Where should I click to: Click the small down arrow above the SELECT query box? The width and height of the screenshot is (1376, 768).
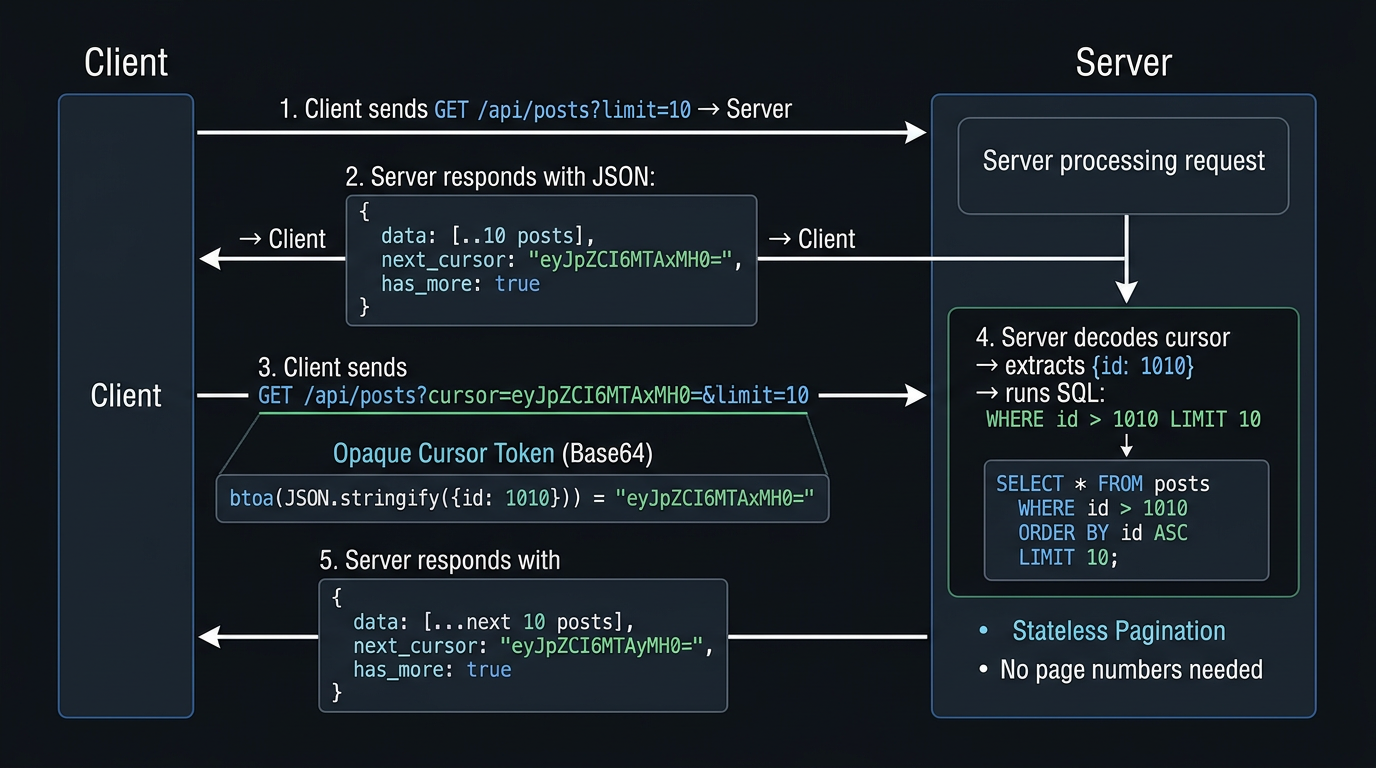(1124, 444)
